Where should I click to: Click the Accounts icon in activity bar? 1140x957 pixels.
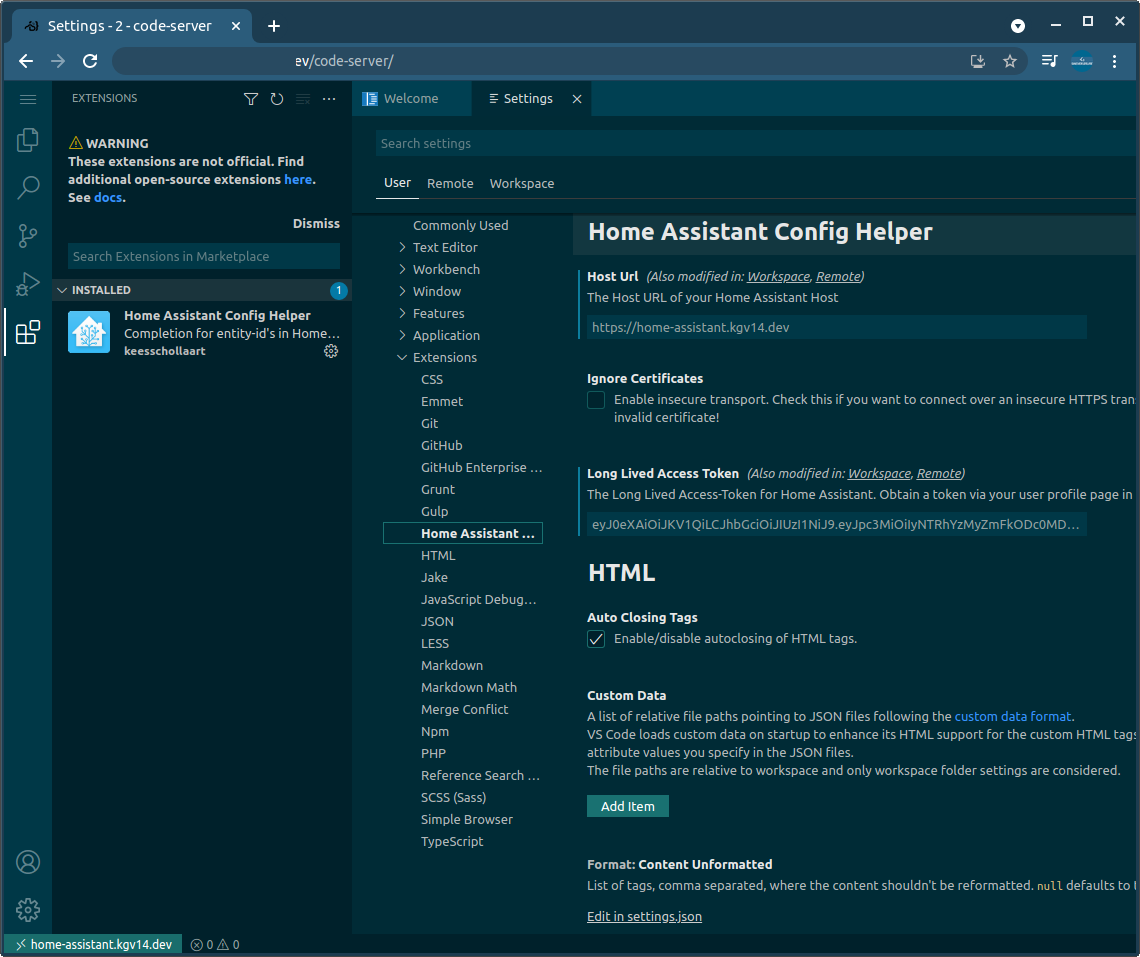28,862
